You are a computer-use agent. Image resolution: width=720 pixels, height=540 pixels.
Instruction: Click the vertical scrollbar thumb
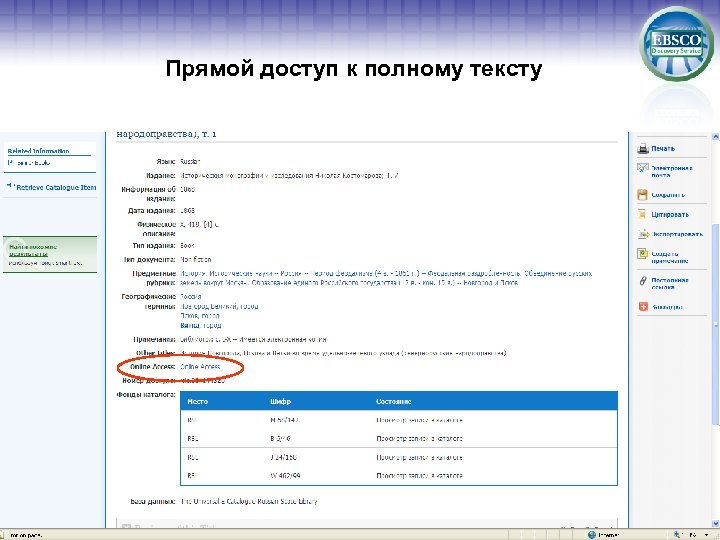[x=715, y=324]
